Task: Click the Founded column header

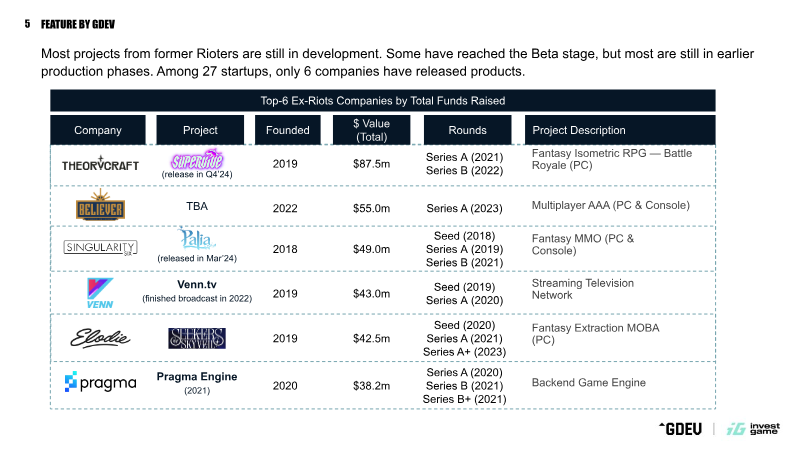Action: coord(288,130)
